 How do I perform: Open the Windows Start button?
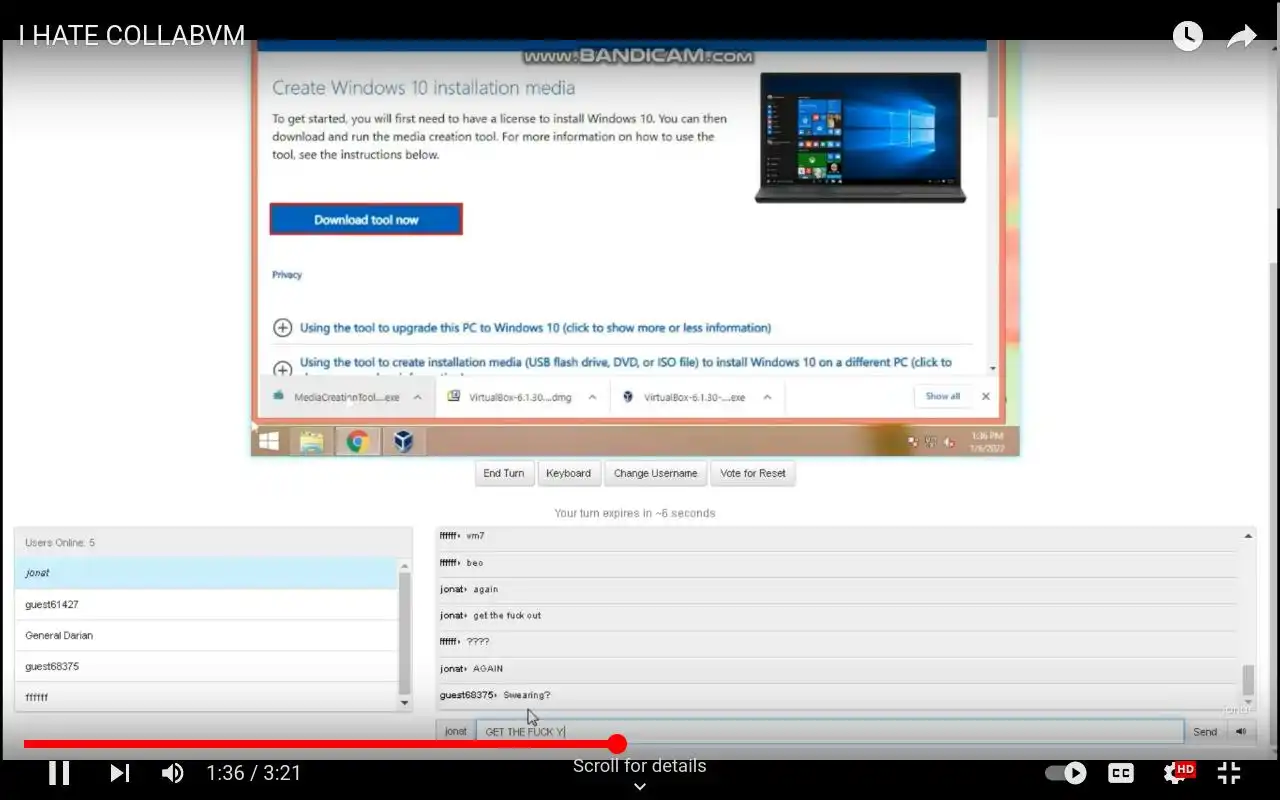click(x=269, y=441)
